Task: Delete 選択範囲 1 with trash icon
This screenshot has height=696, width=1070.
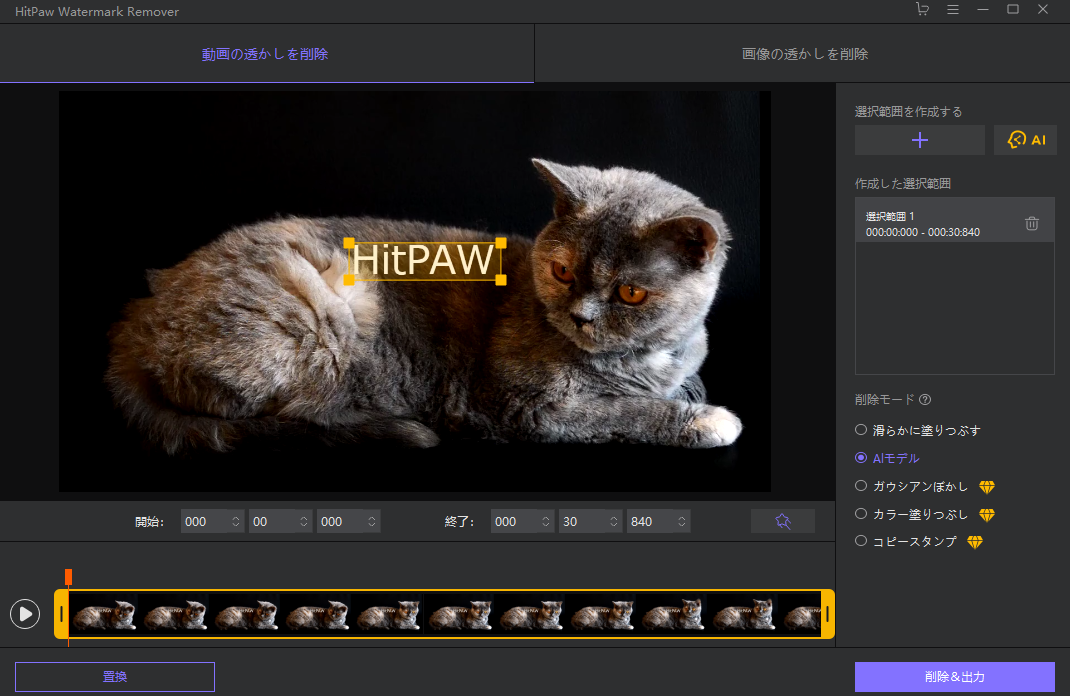Action: (x=1032, y=223)
